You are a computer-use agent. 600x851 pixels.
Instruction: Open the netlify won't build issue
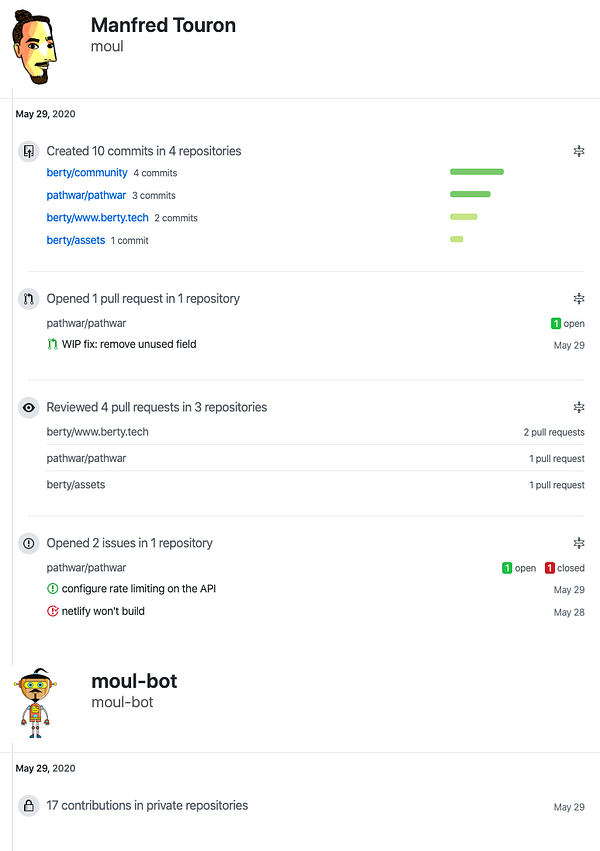pos(103,611)
